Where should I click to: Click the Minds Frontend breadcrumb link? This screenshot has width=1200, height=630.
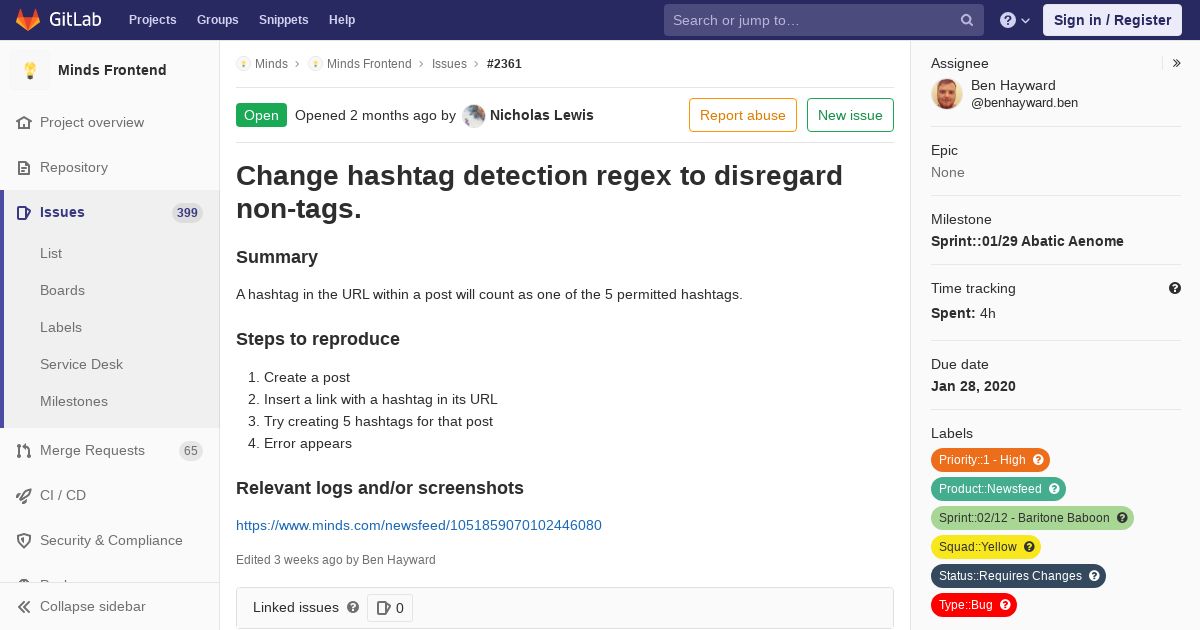point(369,64)
